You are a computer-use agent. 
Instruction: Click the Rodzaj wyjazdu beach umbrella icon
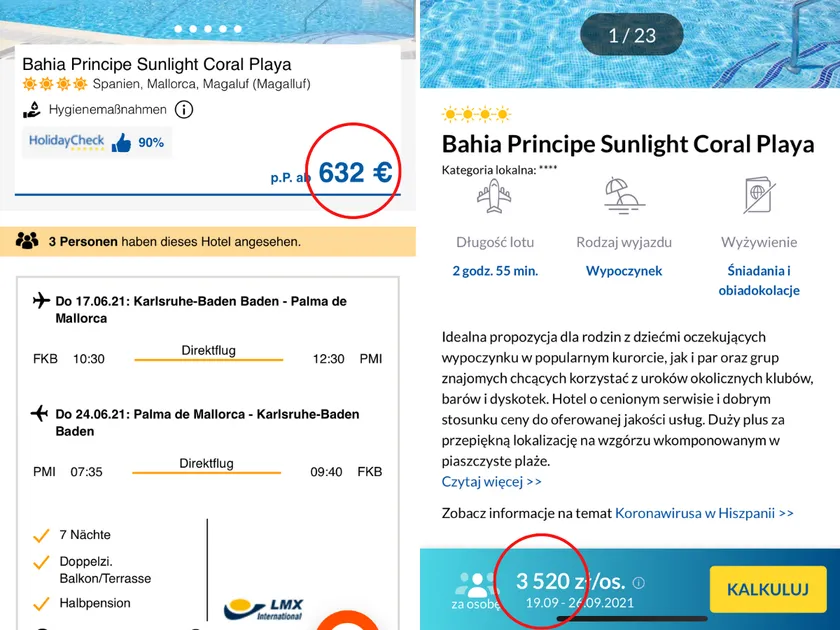pyautogui.click(x=624, y=197)
